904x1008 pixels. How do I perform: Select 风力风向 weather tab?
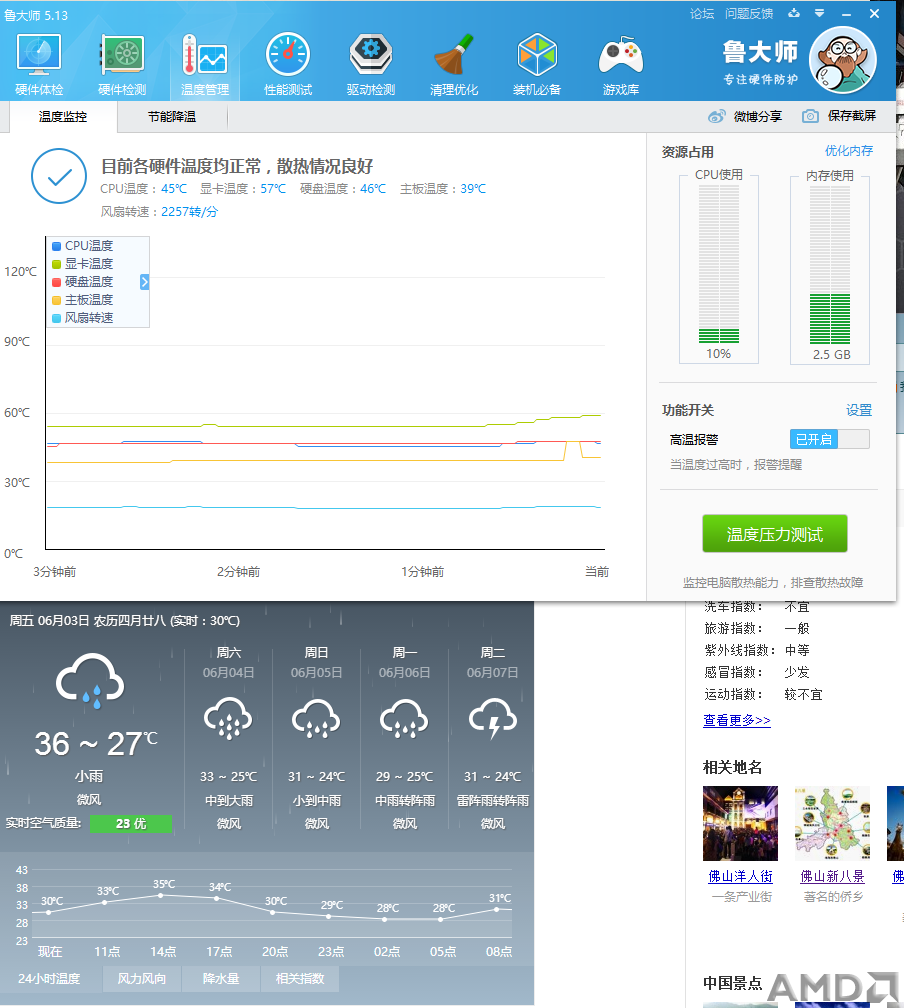click(x=141, y=978)
